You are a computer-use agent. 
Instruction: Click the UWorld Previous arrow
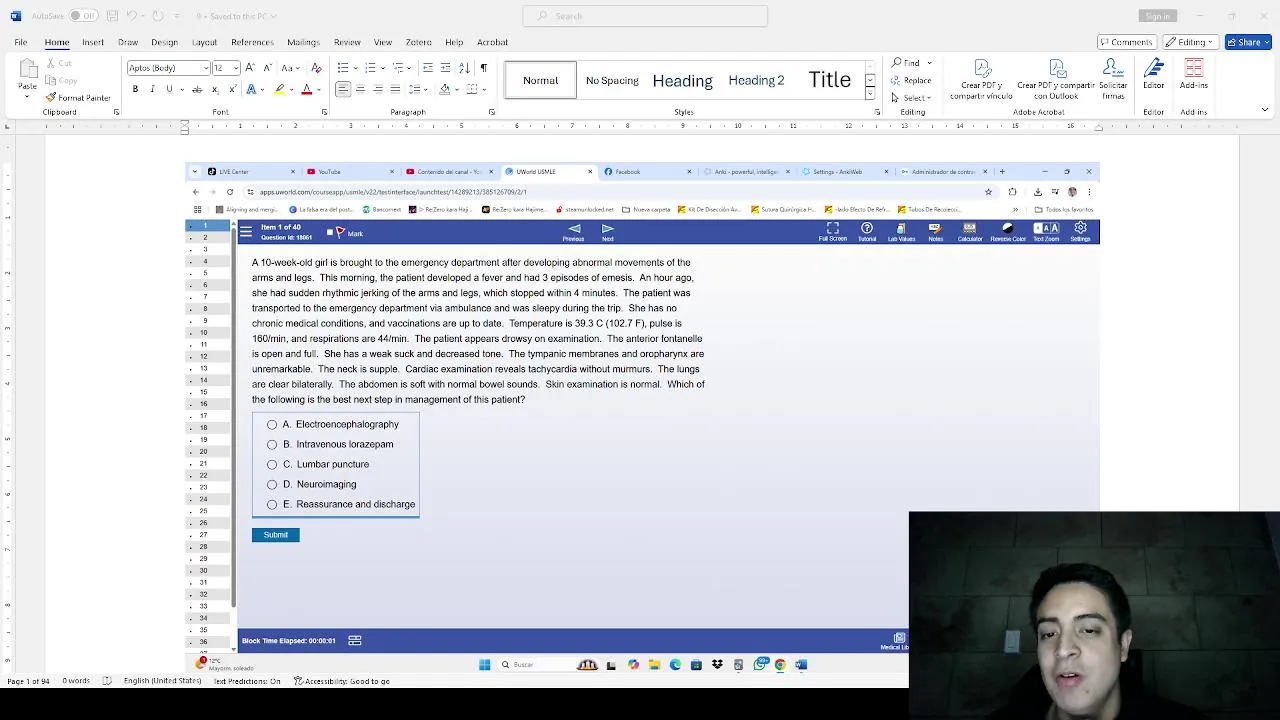(573, 232)
